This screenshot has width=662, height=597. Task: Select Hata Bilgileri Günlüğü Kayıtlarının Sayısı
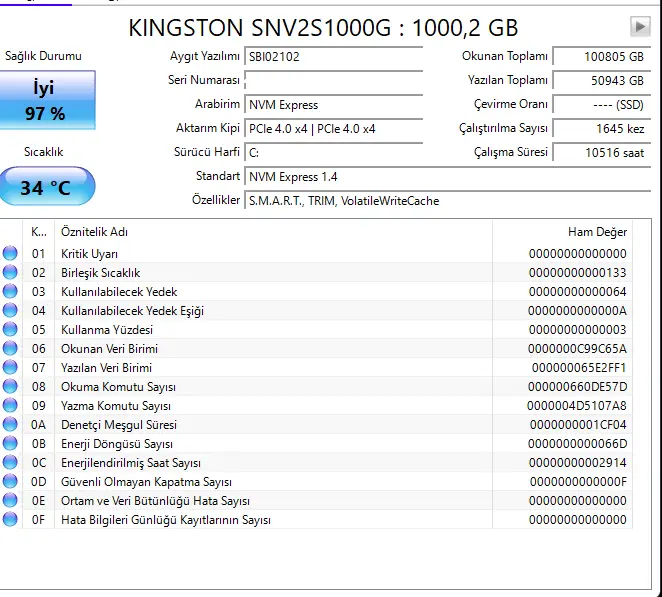(x=166, y=520)
